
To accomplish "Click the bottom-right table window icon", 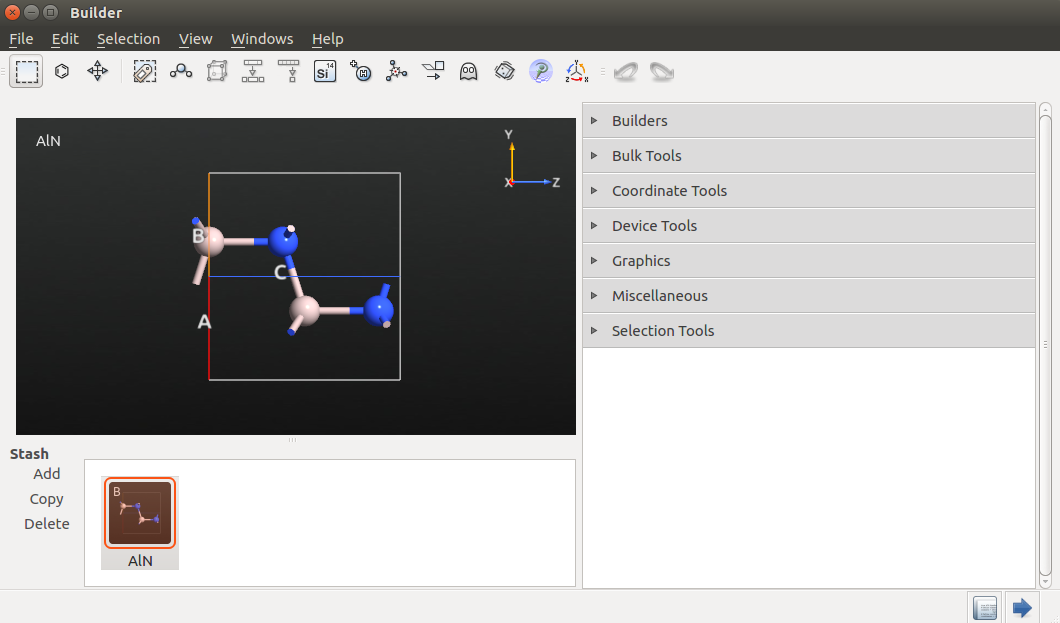I will coord(985,607).
